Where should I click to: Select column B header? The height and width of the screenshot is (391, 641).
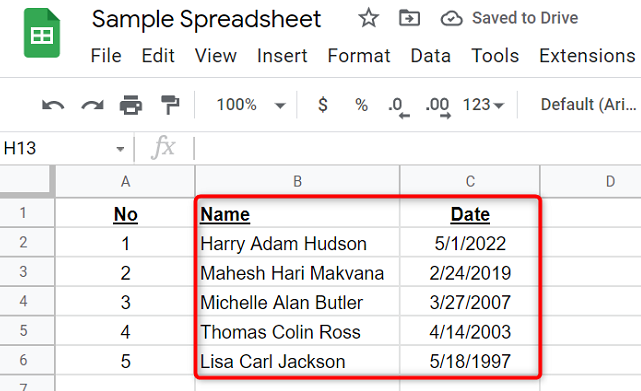click(298, 182)
